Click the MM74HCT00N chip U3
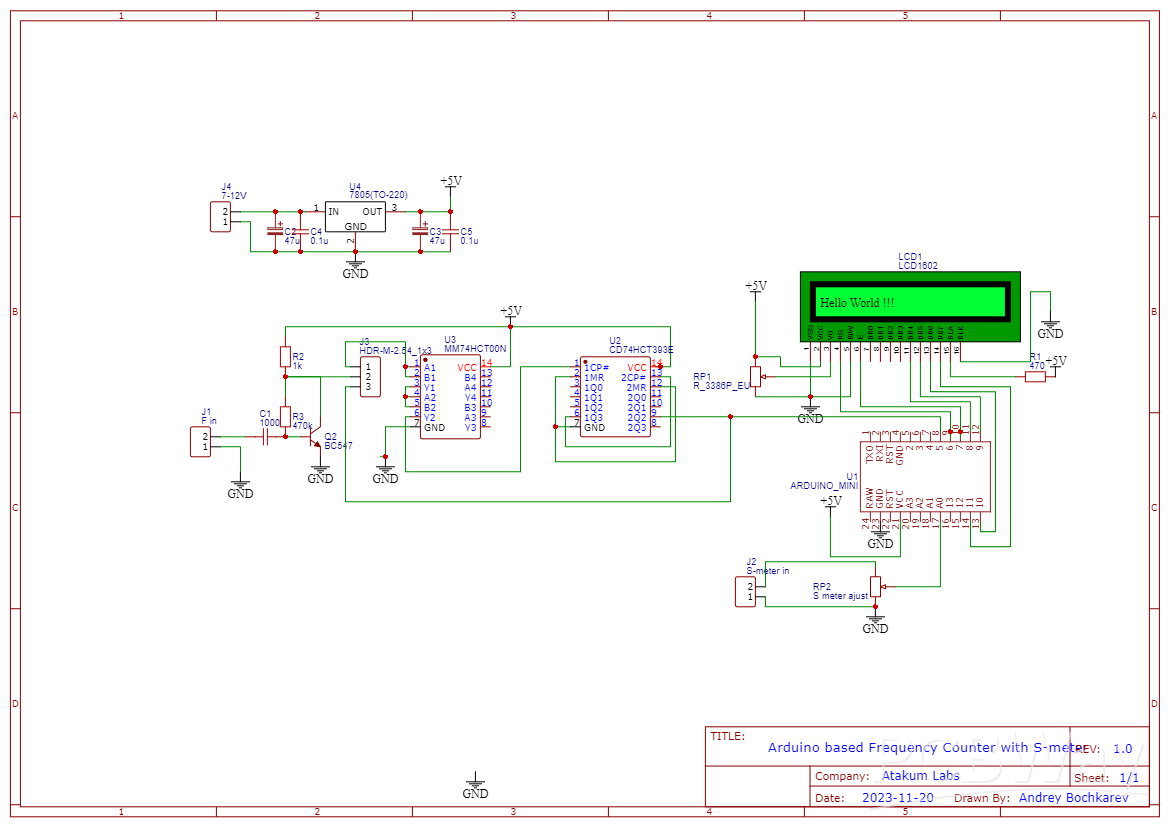 [x=450, y=395]
